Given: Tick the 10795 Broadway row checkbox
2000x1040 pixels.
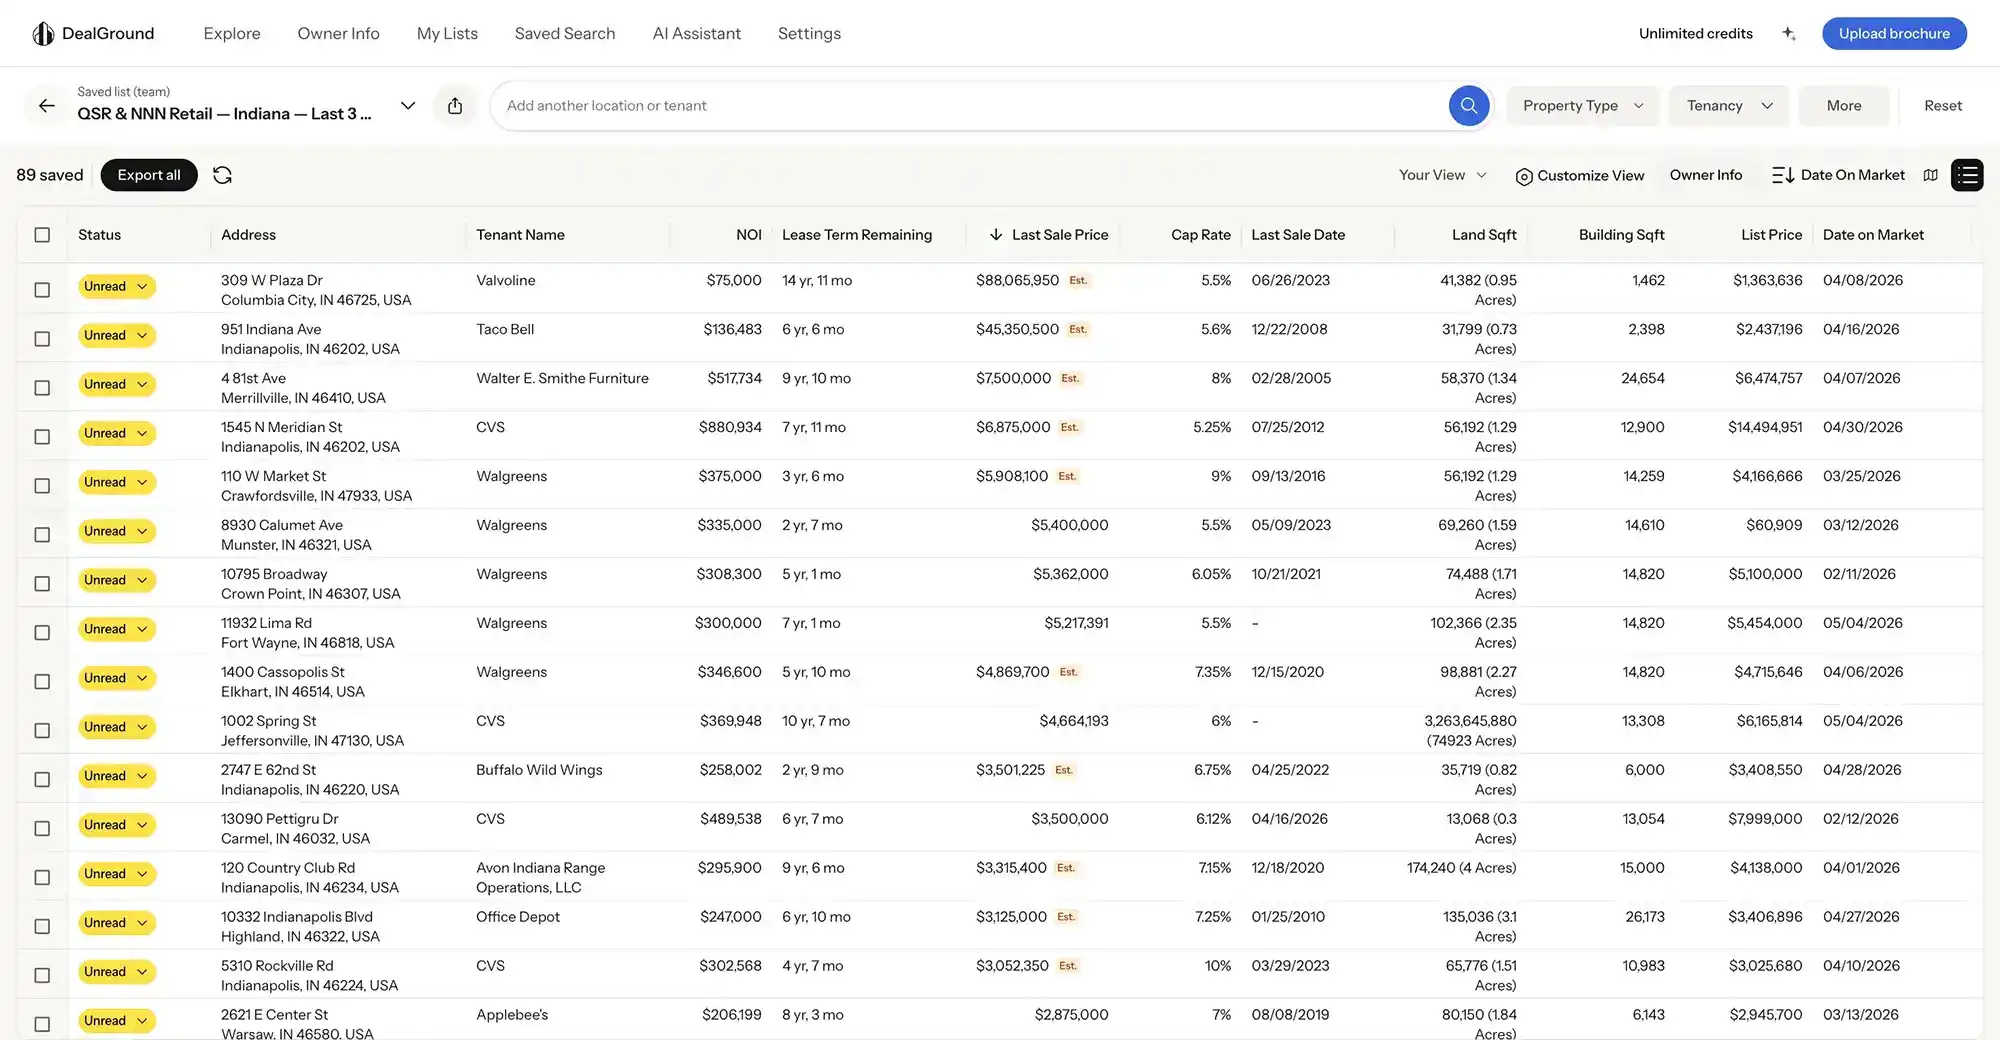Looking at the screenshot, I should click(x=42, y=584).
